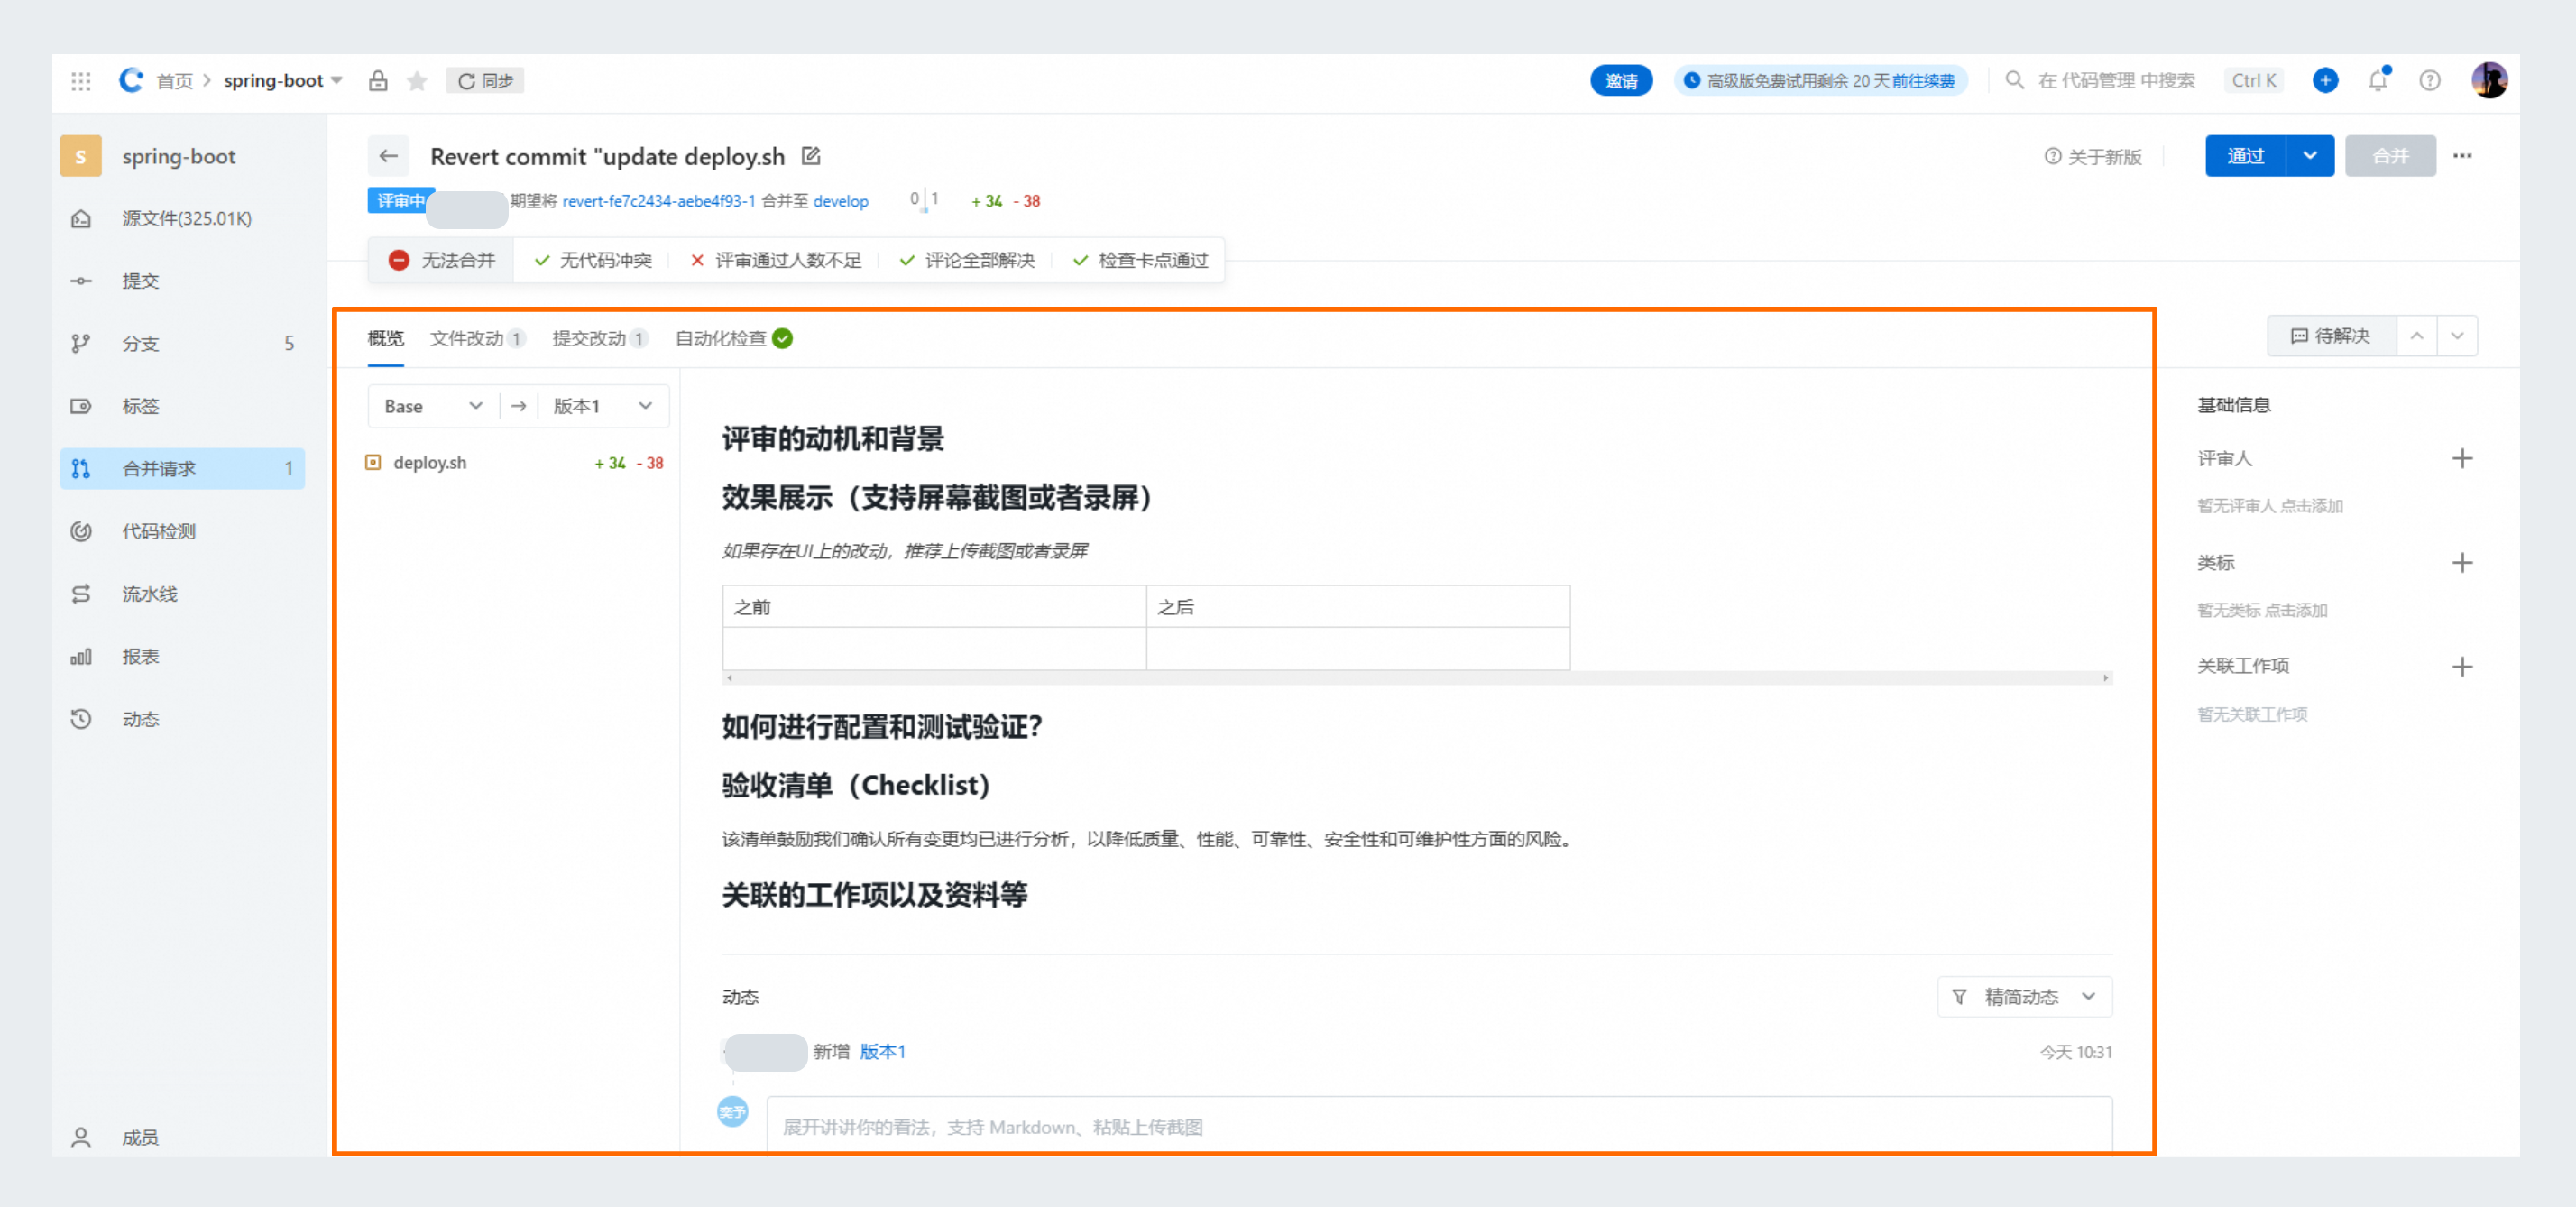Click the repository lock icon
Screen dimensions: 2576x1207
[378, 81]
